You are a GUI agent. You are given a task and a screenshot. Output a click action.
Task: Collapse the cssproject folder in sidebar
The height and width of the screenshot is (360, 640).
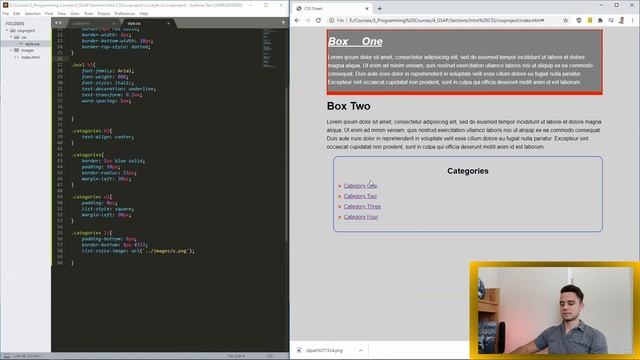pos(7,31)
